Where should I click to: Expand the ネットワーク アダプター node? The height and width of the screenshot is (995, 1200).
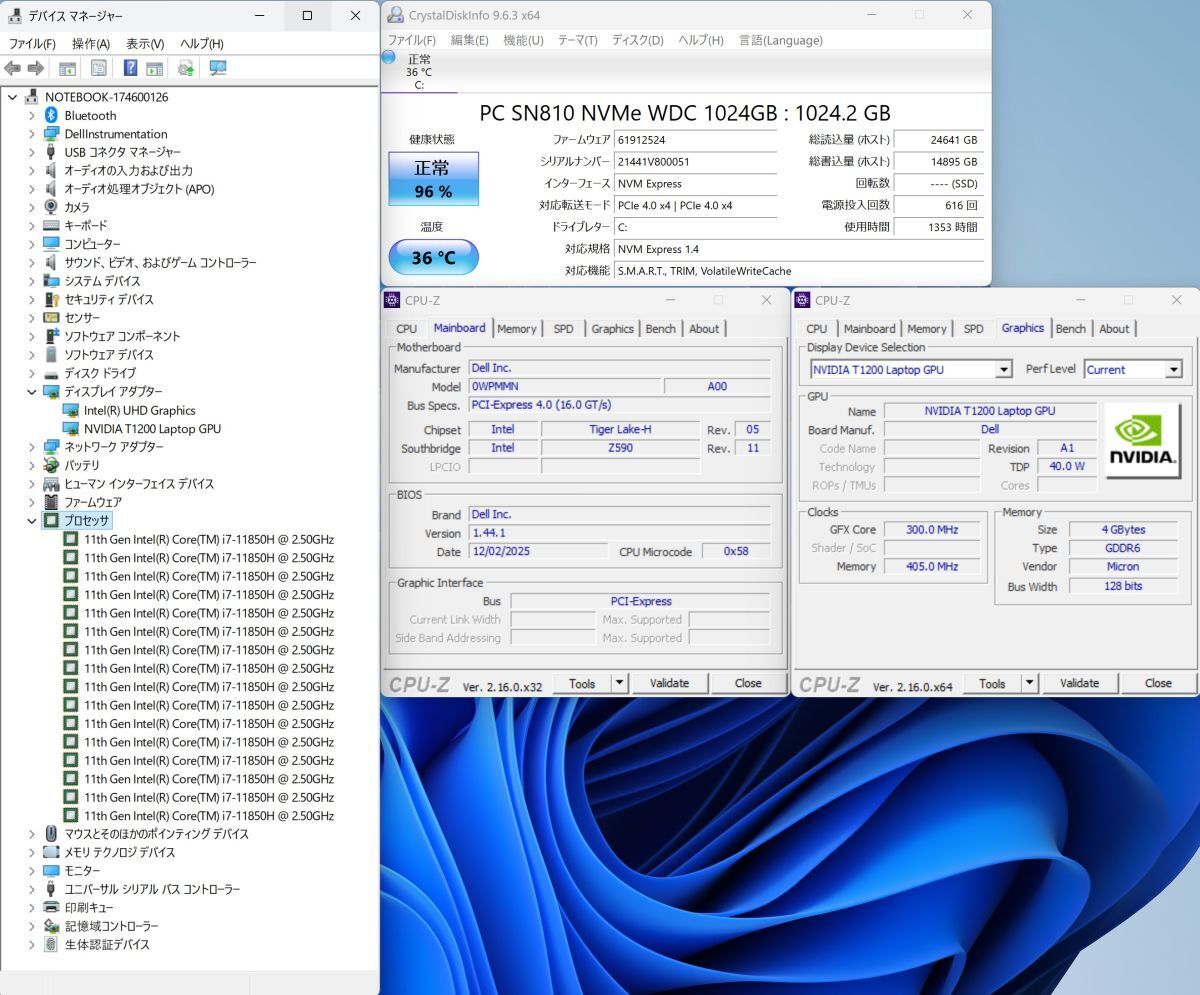[31, 447]
